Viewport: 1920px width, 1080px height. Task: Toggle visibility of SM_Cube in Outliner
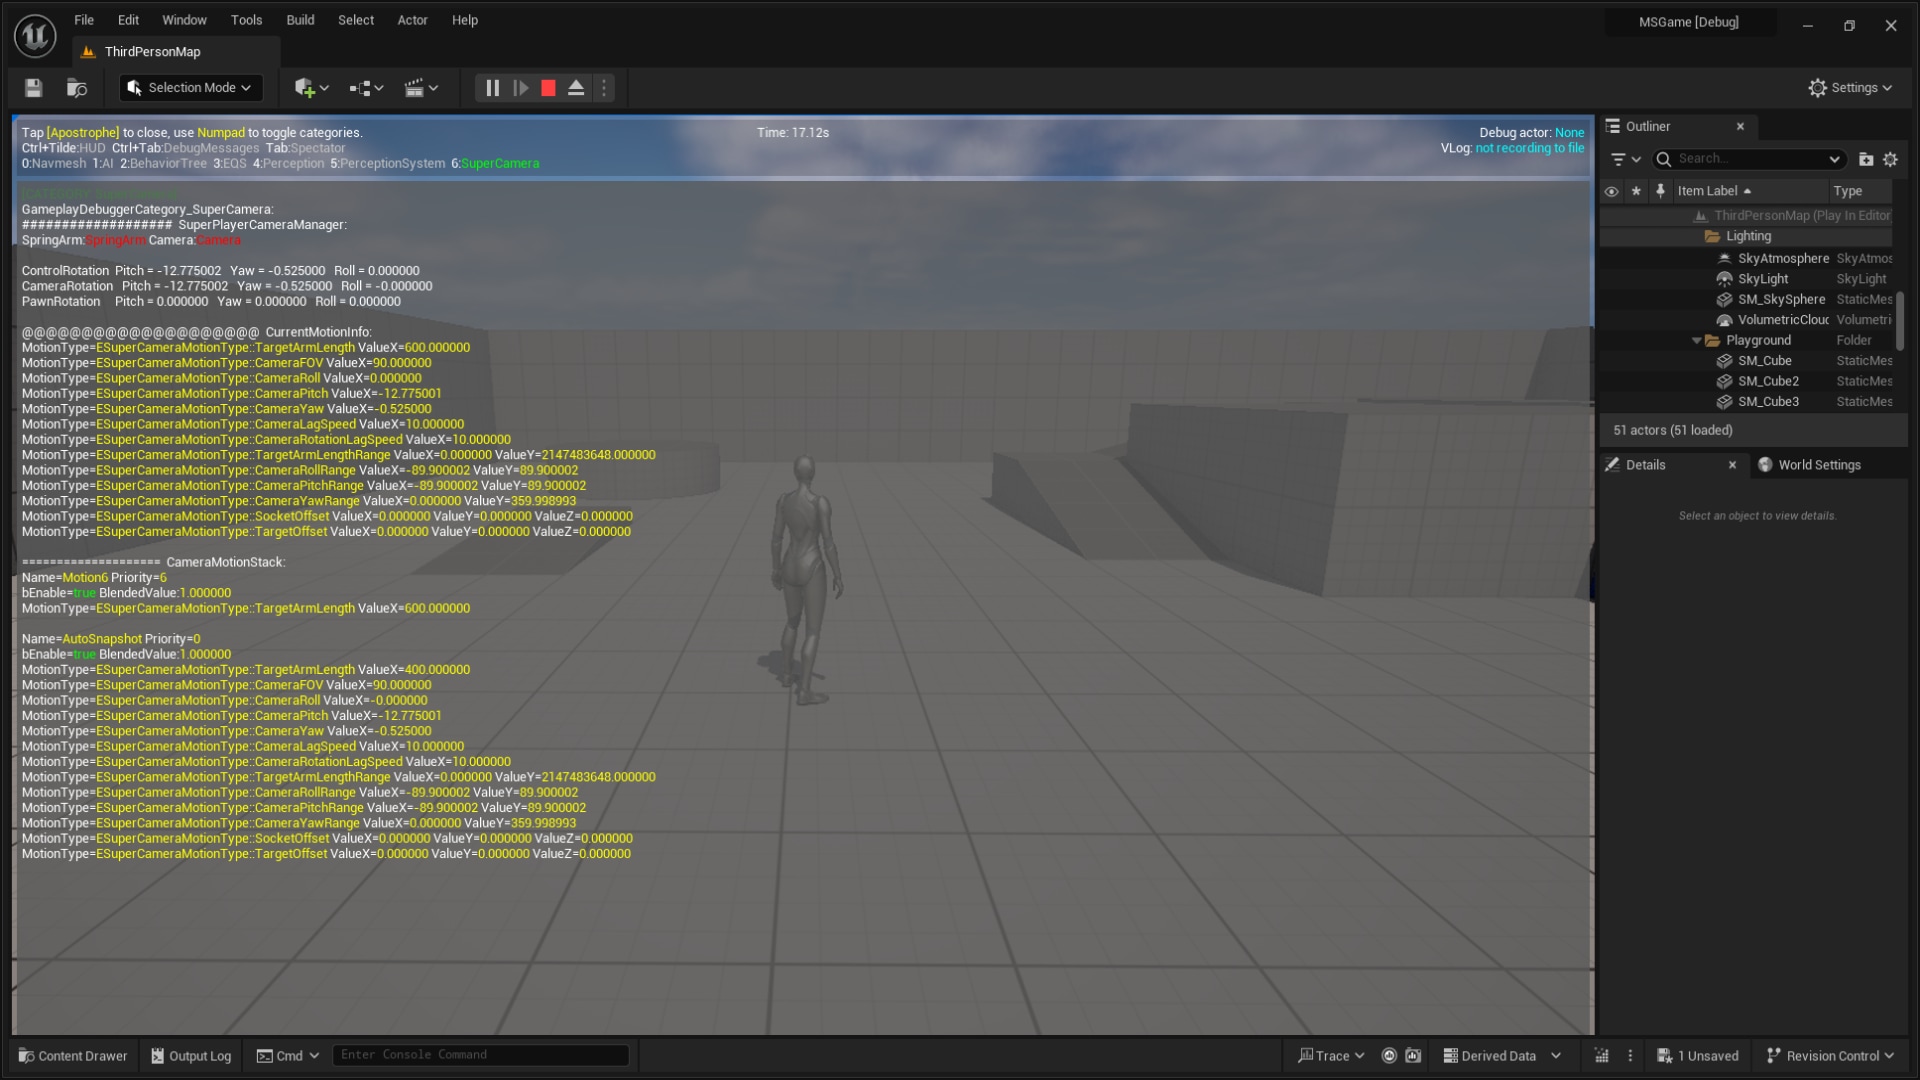coord(1611,360)
